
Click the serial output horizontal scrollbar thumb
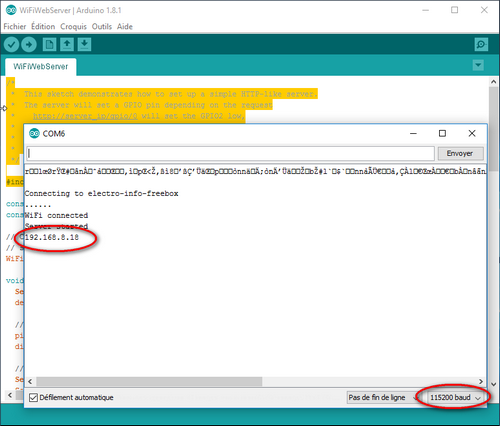click(149, 381)
